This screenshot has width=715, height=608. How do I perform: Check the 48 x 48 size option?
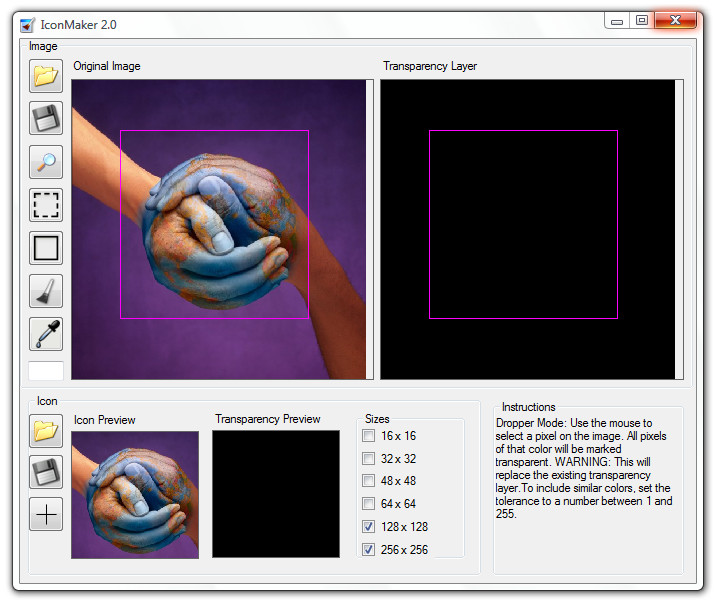pos(368,481)
